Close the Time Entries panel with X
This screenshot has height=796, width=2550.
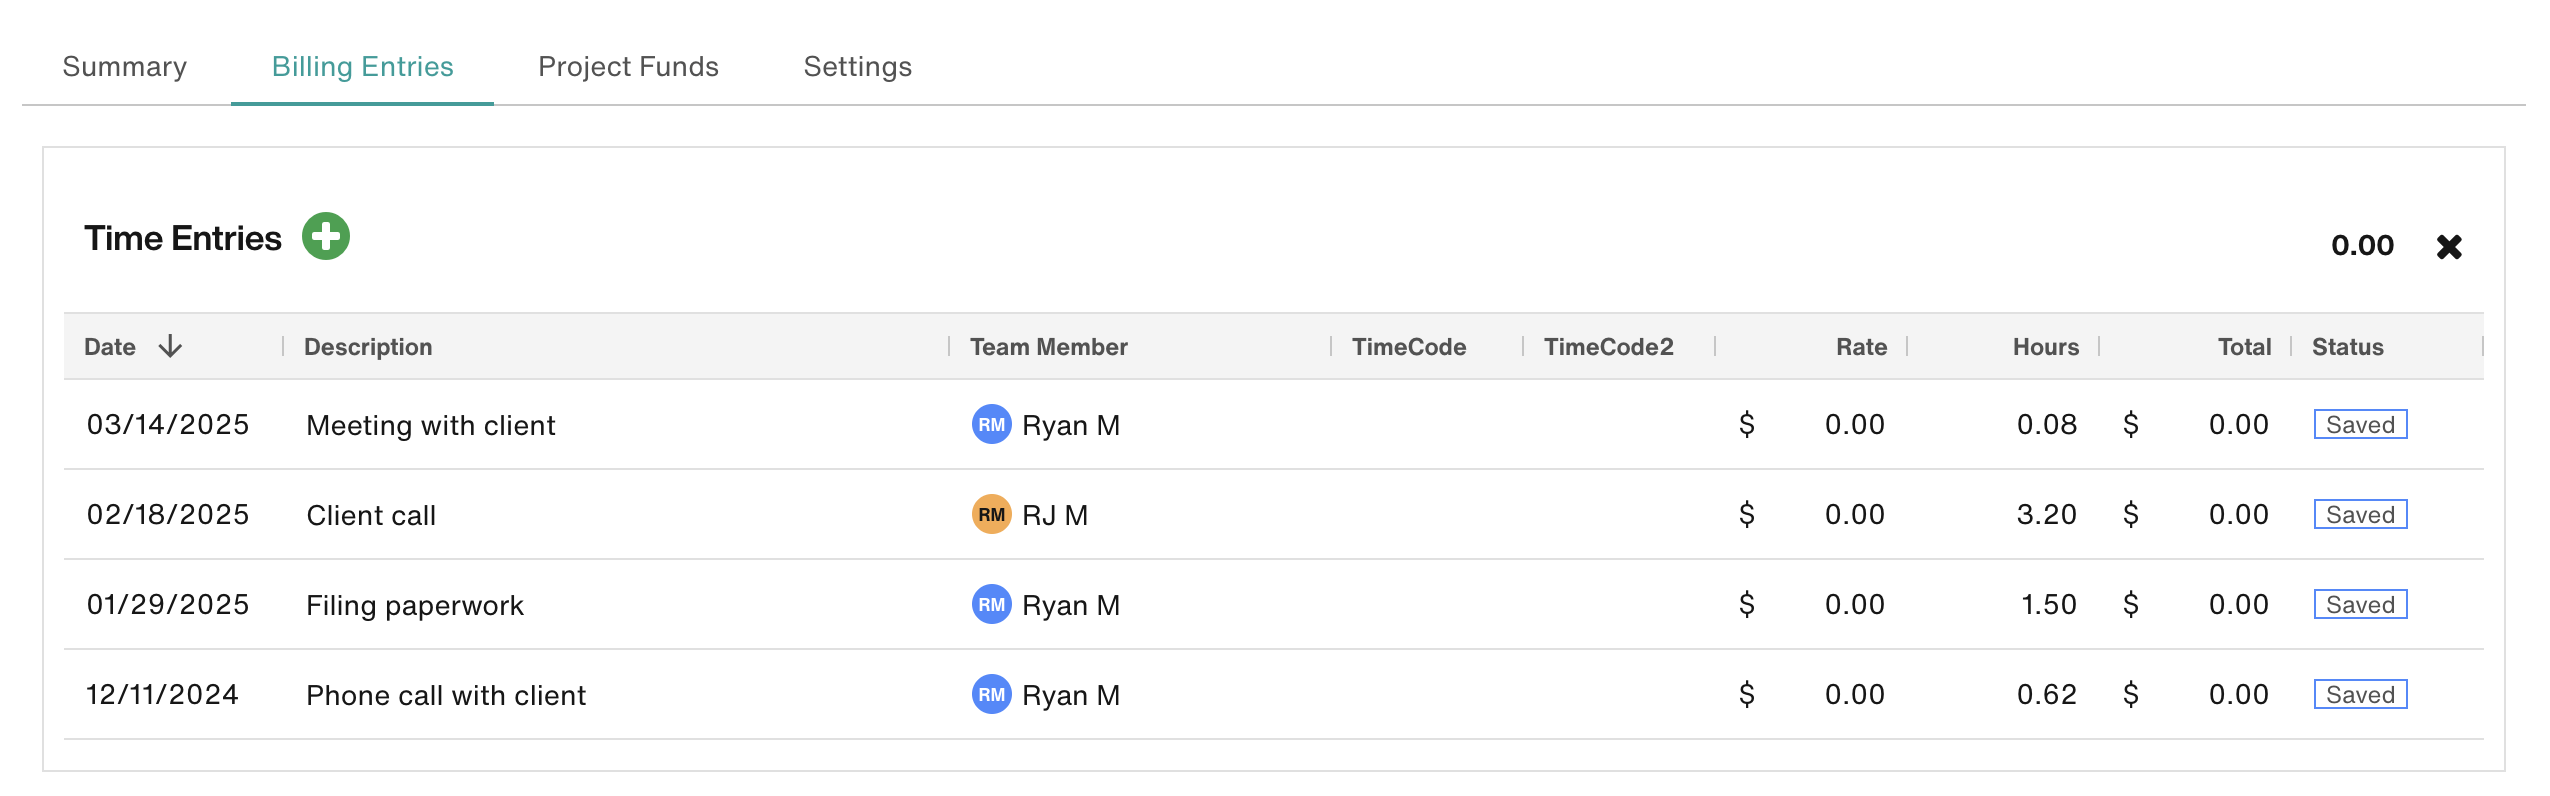tap(2449, 246)
